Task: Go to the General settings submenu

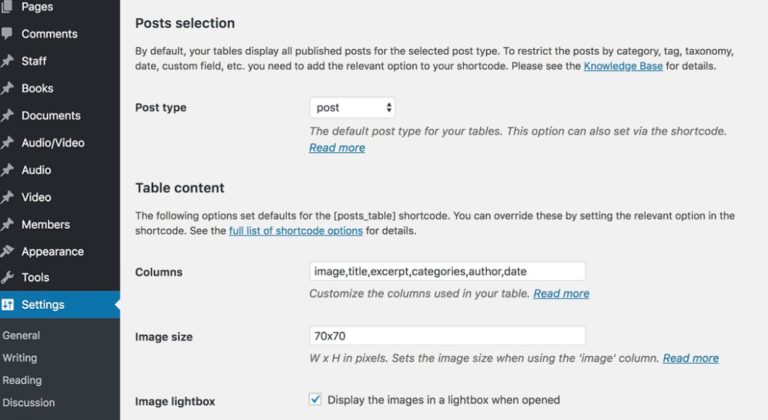Action: 21,335
